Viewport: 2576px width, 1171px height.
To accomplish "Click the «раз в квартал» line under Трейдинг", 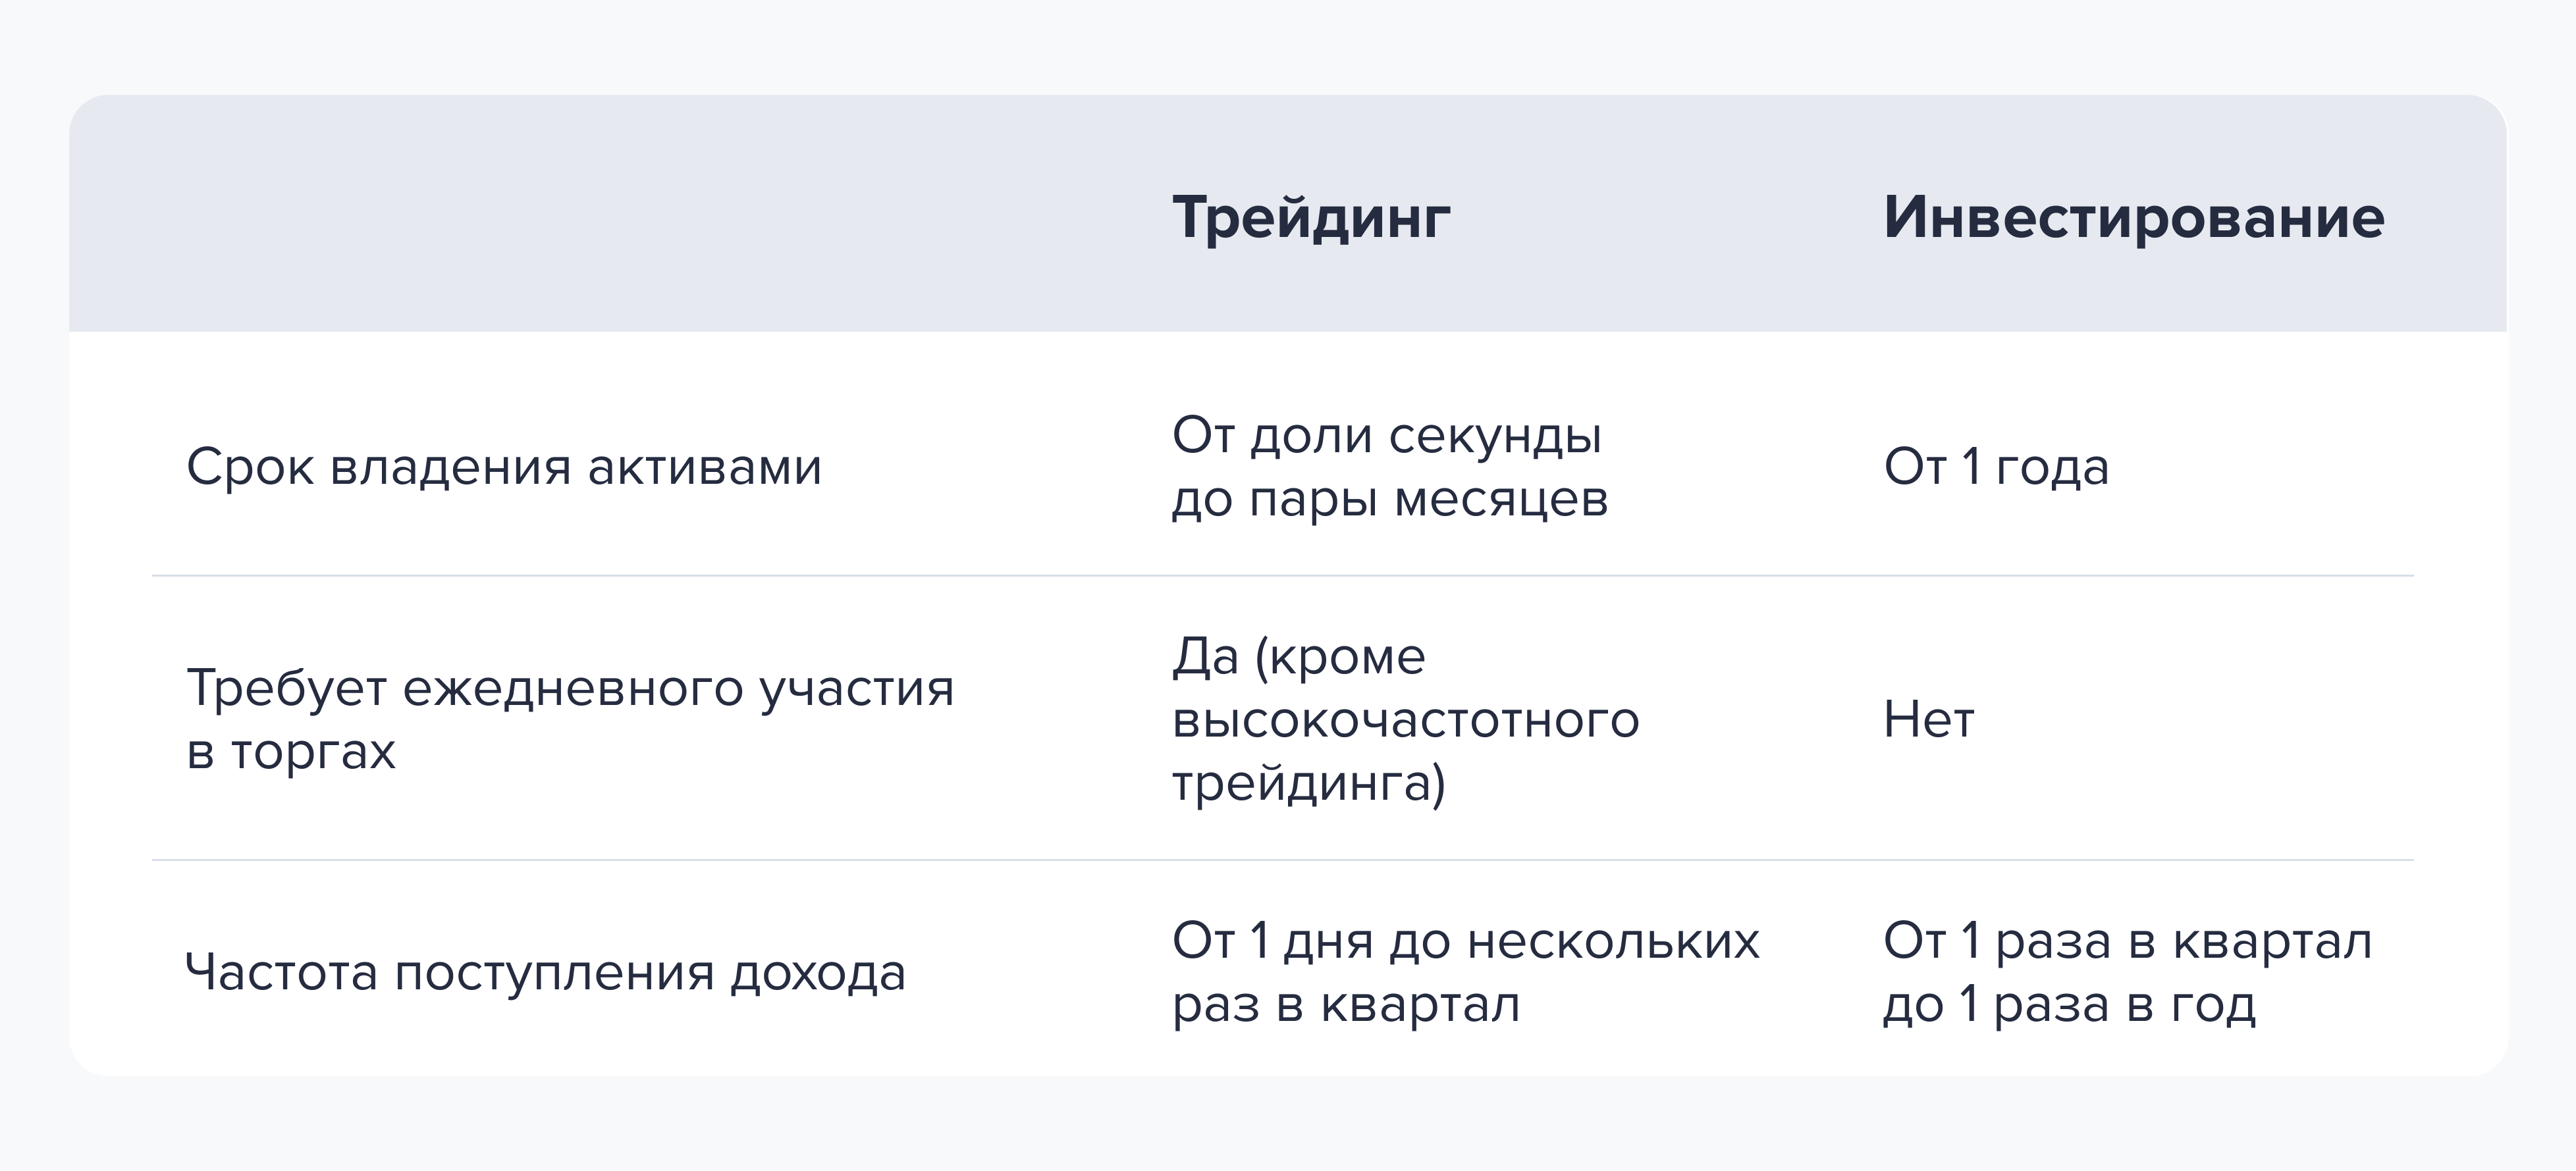I will [x=1346, y=1004].
